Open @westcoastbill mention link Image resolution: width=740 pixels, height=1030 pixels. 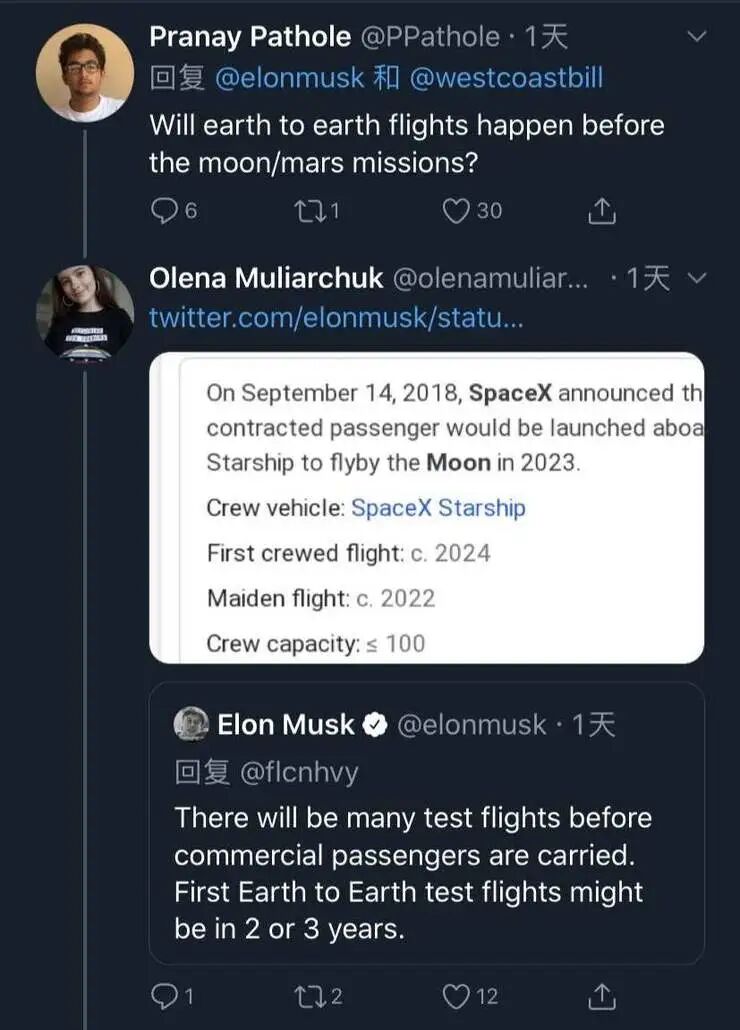pyautogui.click(x=506, y=78)
